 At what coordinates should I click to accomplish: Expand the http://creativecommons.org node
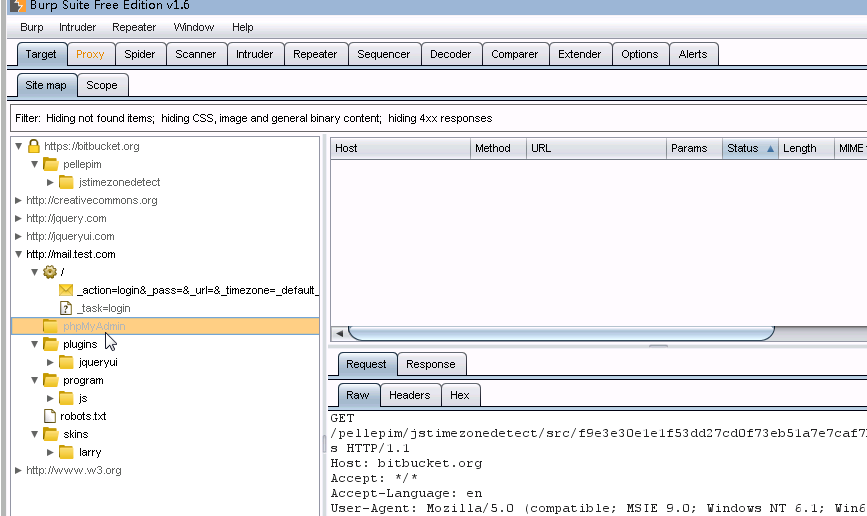coord(18,200)
